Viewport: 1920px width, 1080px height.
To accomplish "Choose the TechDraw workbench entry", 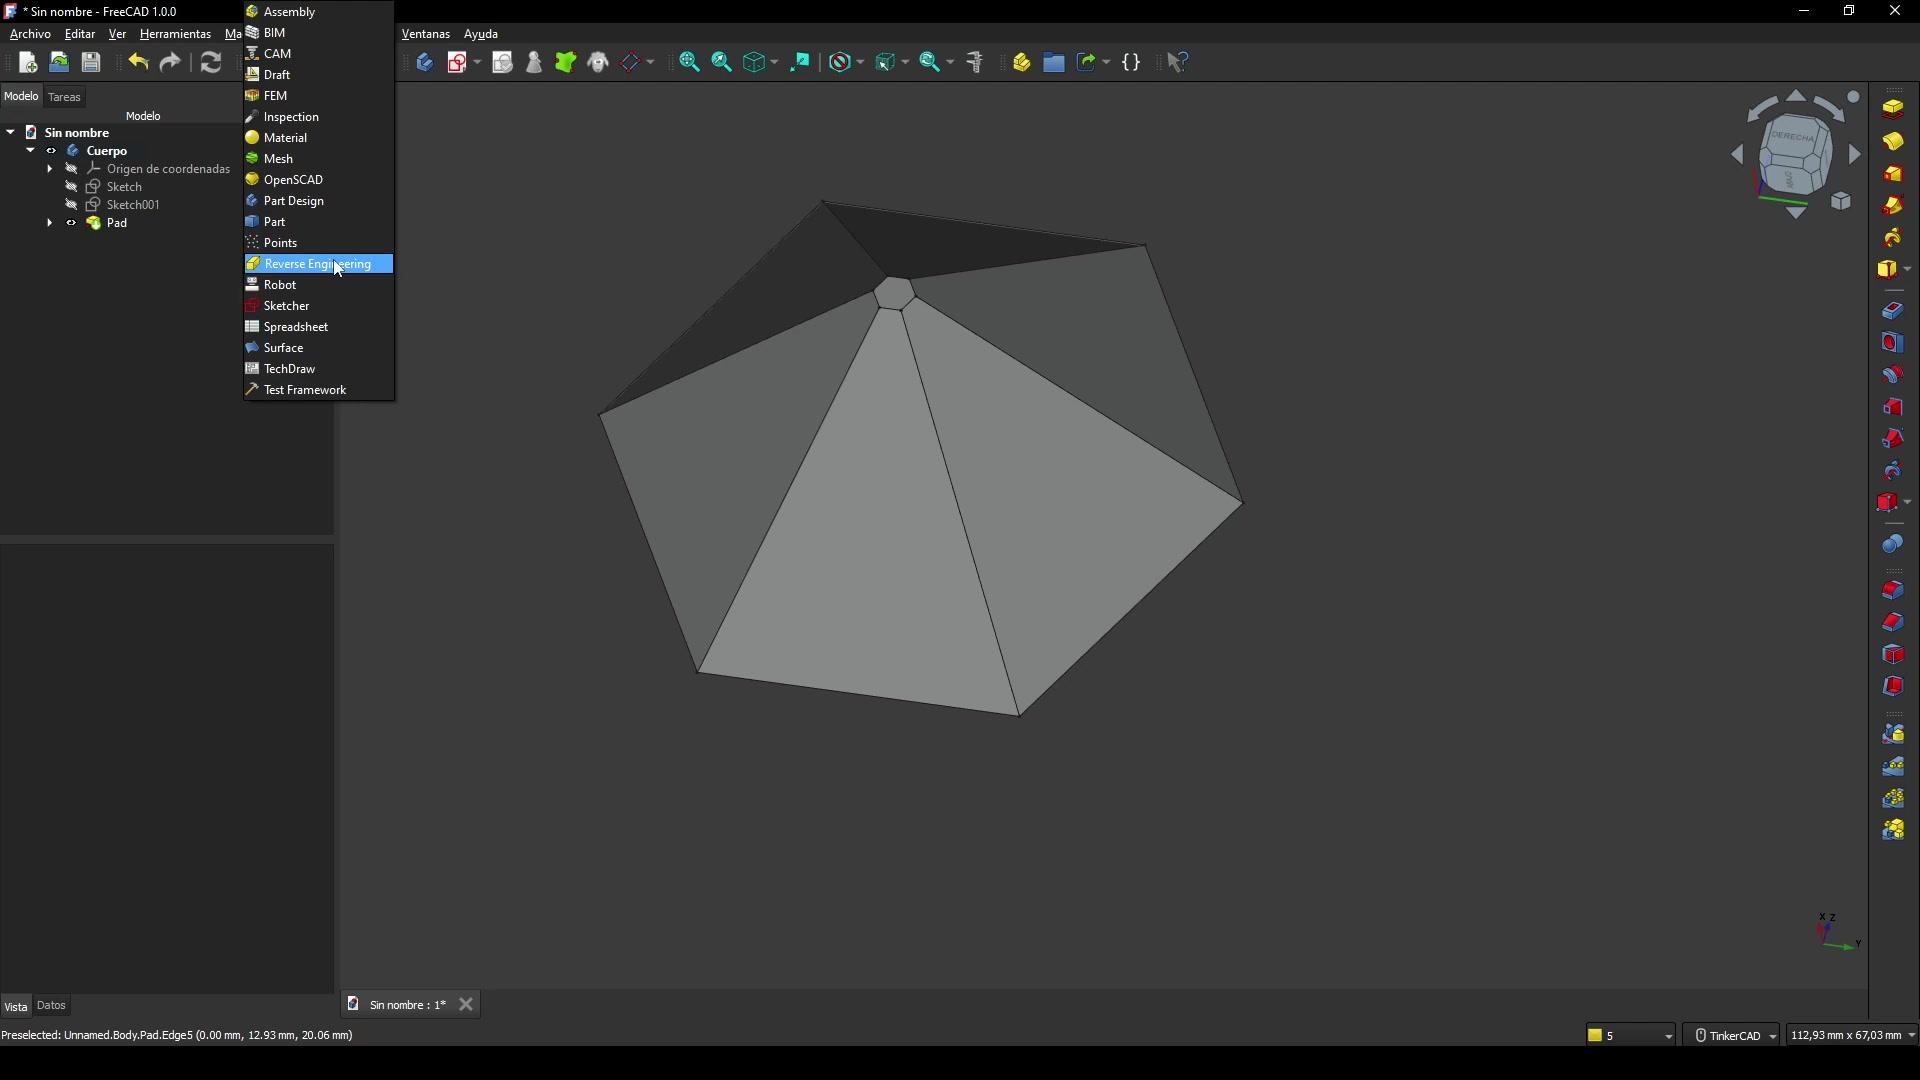I will [290, 369].
